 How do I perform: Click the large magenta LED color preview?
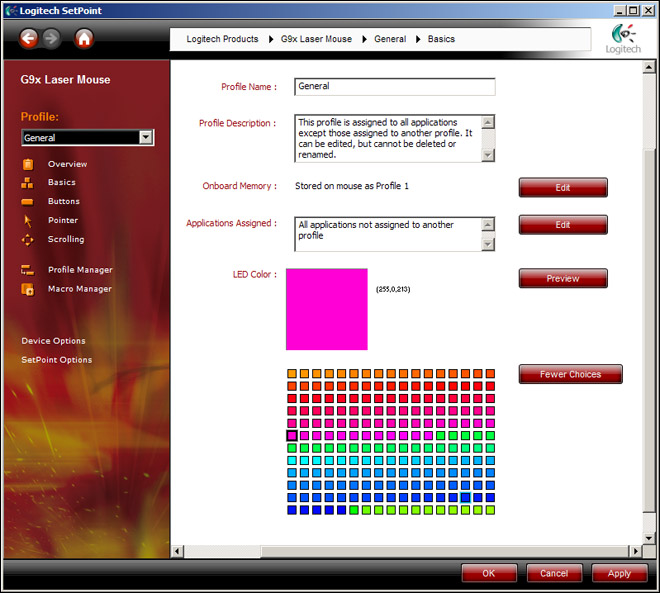pos(327,309)
